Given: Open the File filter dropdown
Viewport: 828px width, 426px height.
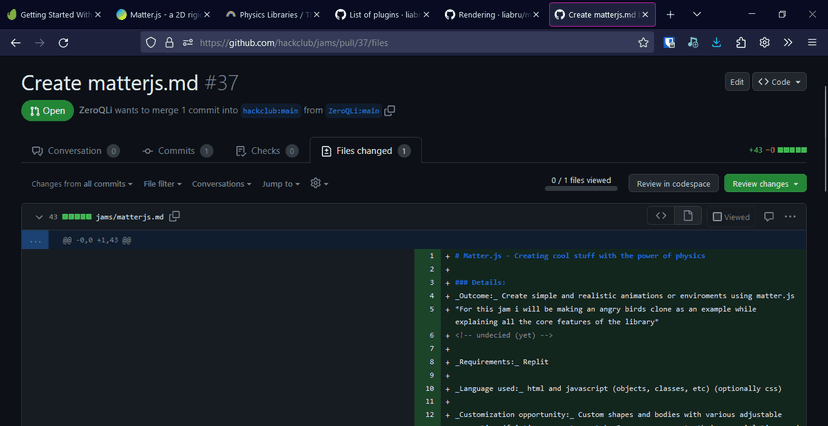Looking at the screenshot, I should [163, 184].
